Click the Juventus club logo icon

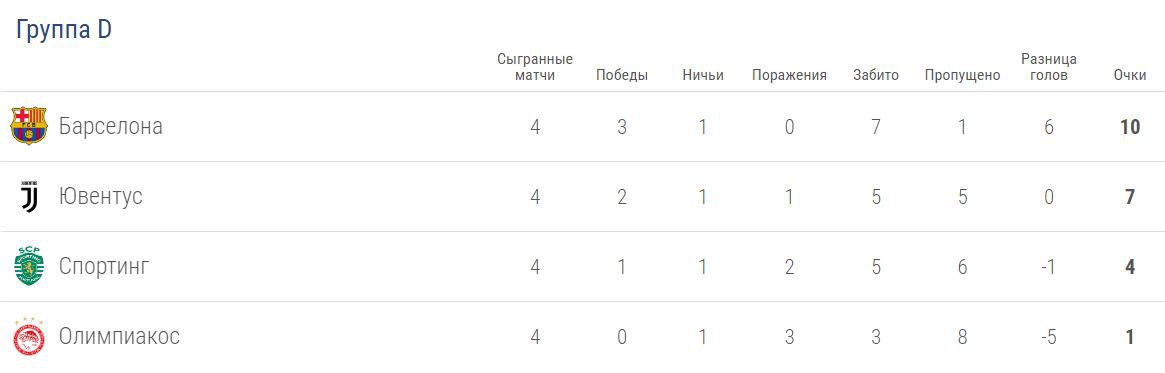click(29, 197)
